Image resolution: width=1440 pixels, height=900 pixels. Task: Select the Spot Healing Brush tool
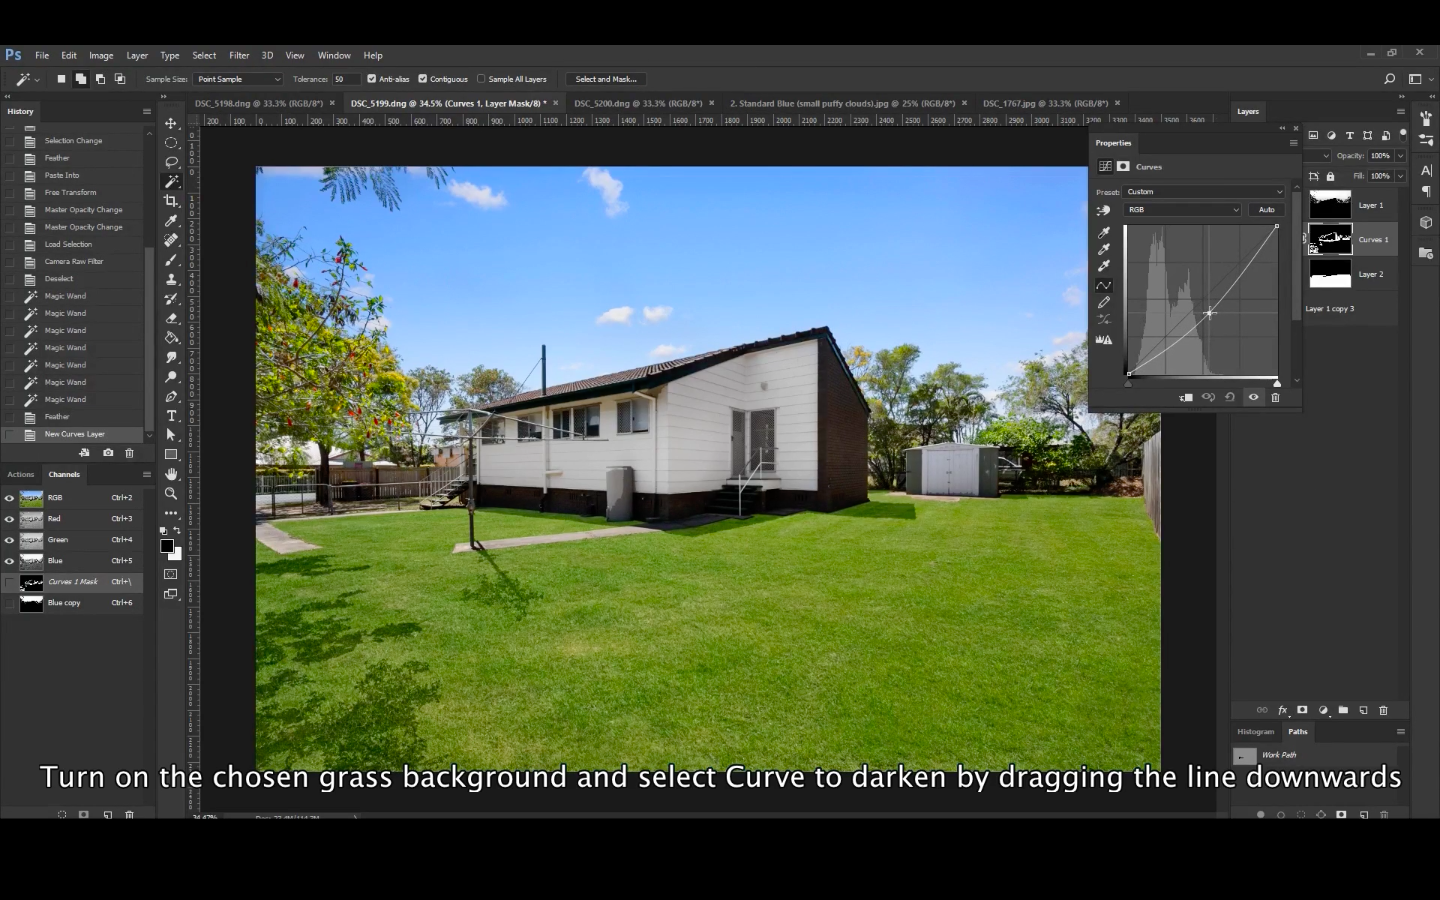click(171, 240)
